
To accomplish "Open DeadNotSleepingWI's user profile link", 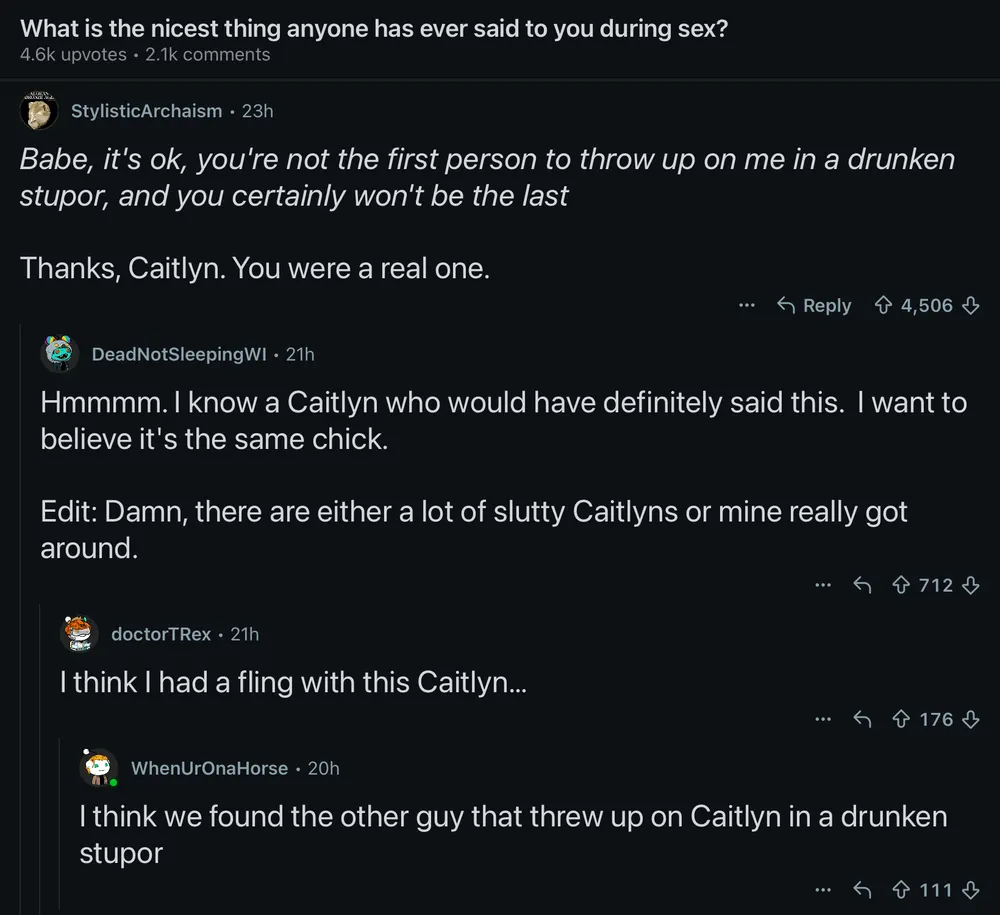I will [179, 354].
